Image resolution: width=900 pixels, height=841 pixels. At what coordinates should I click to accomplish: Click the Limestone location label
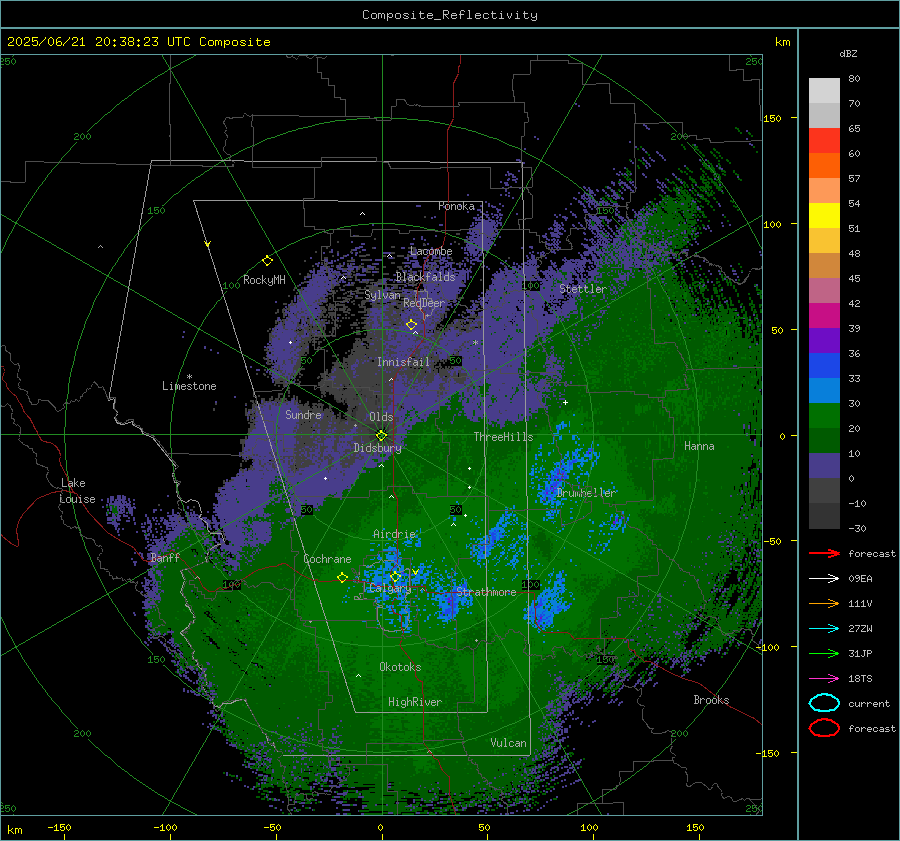(x=189, y=386)
